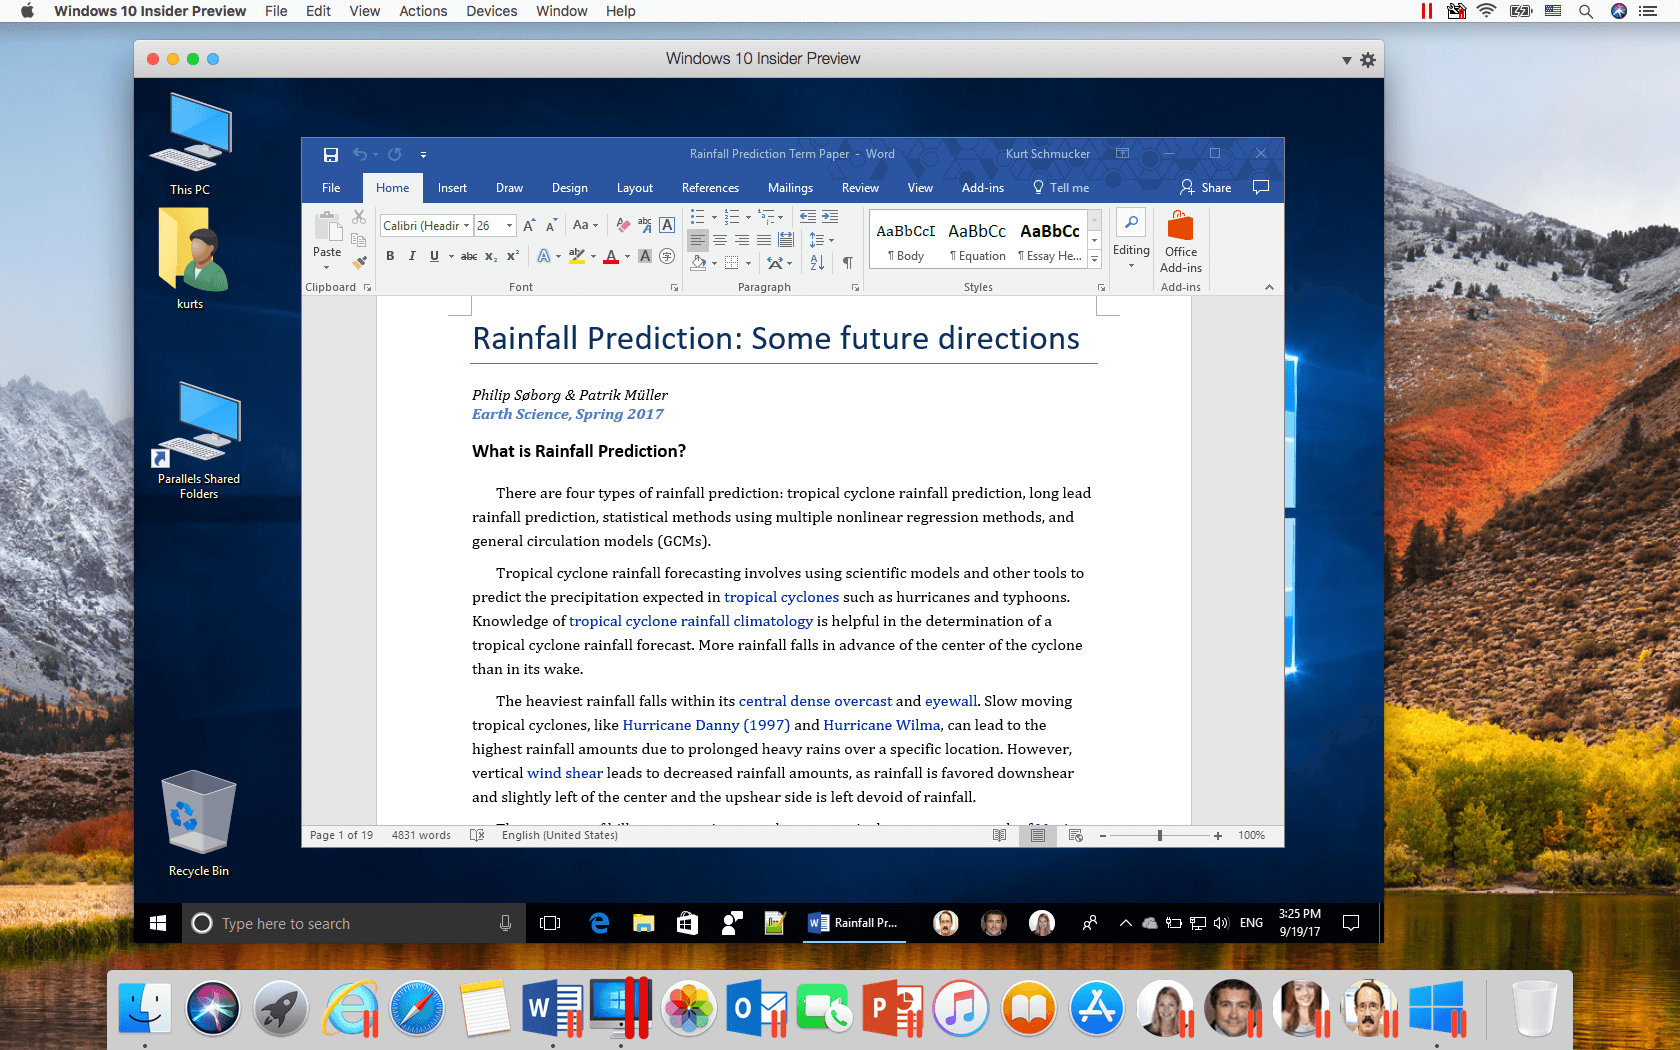The width and height of the screenshot is (1680, 1050).
Task: Select the Format Painter brush
Action: pos(358,262)
